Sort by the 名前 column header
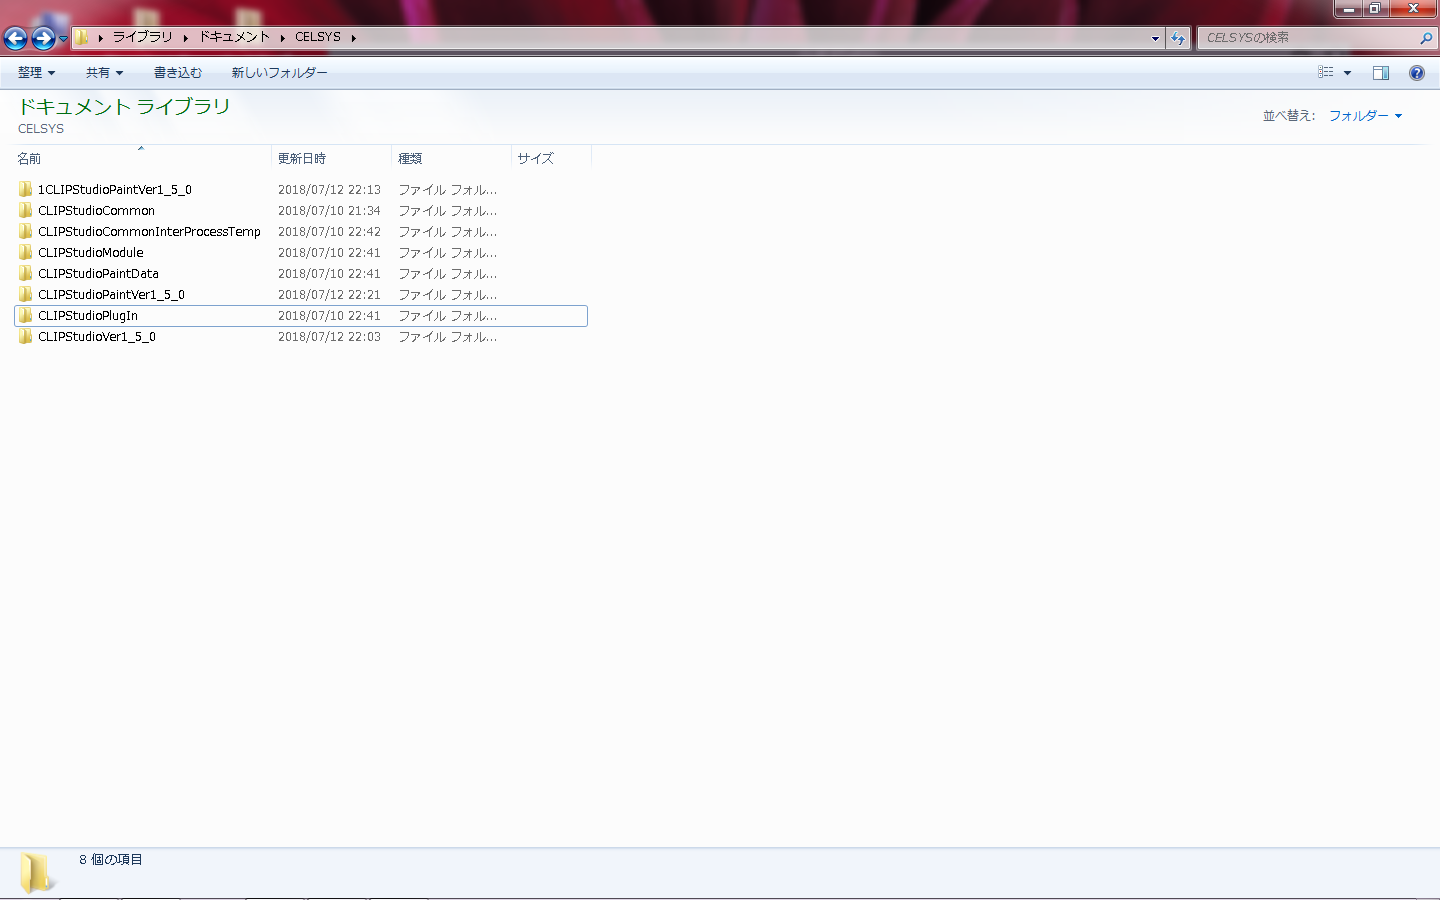 142,159
